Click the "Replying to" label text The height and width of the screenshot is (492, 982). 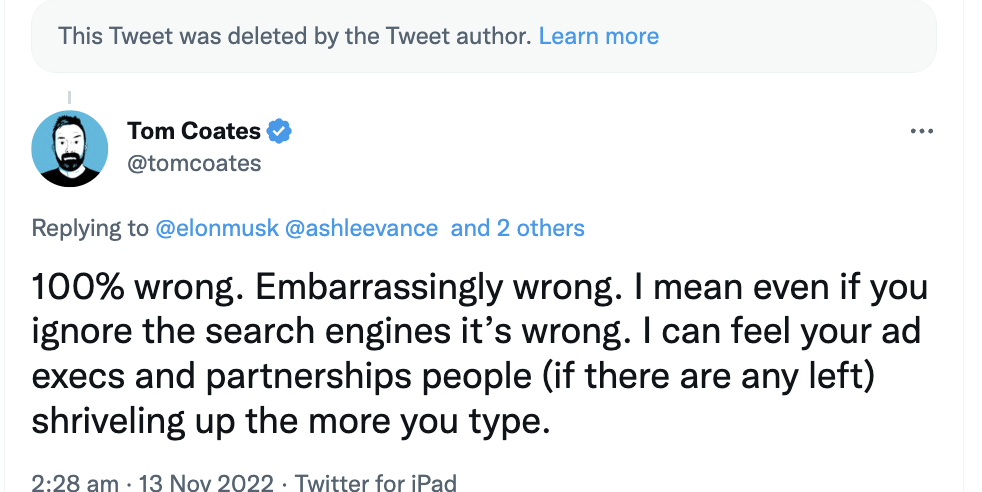pyautogui.click(x=90, y=228)
